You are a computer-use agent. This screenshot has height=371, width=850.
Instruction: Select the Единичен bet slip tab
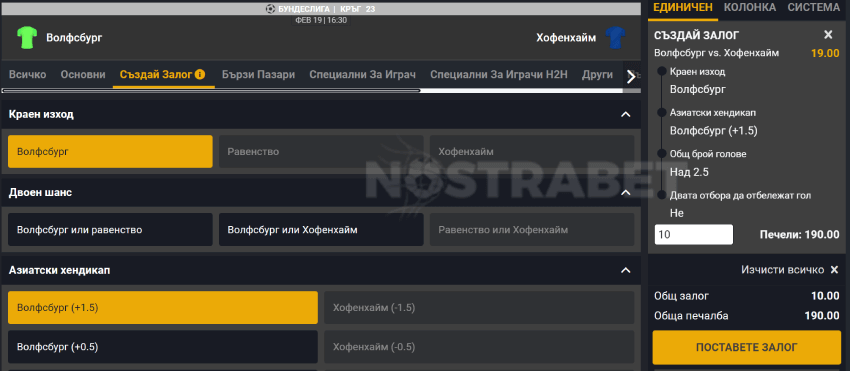682,7
